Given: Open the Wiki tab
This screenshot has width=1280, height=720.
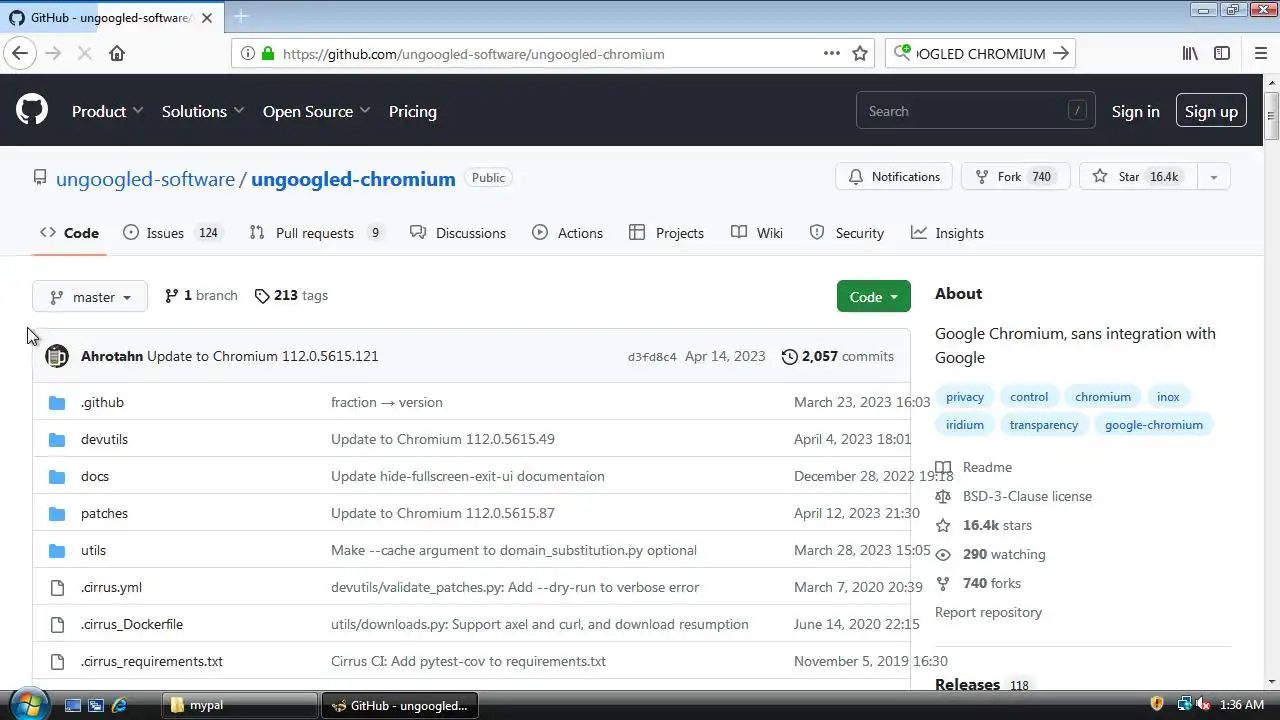Looking at the screenshot, I should (757, 233).
